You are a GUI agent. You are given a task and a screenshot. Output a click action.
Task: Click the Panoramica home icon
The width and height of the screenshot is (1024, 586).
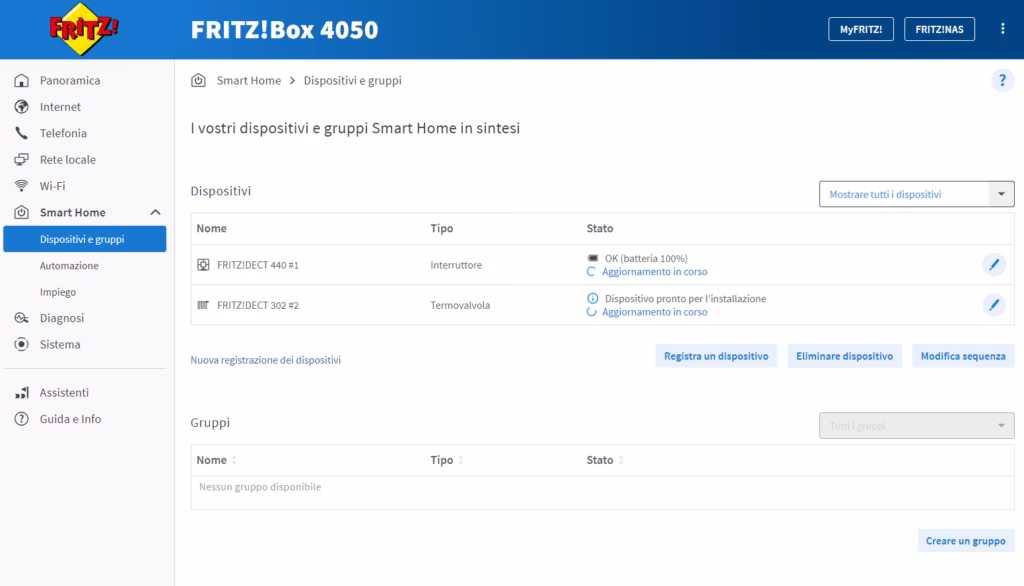[x=22, y=80]
